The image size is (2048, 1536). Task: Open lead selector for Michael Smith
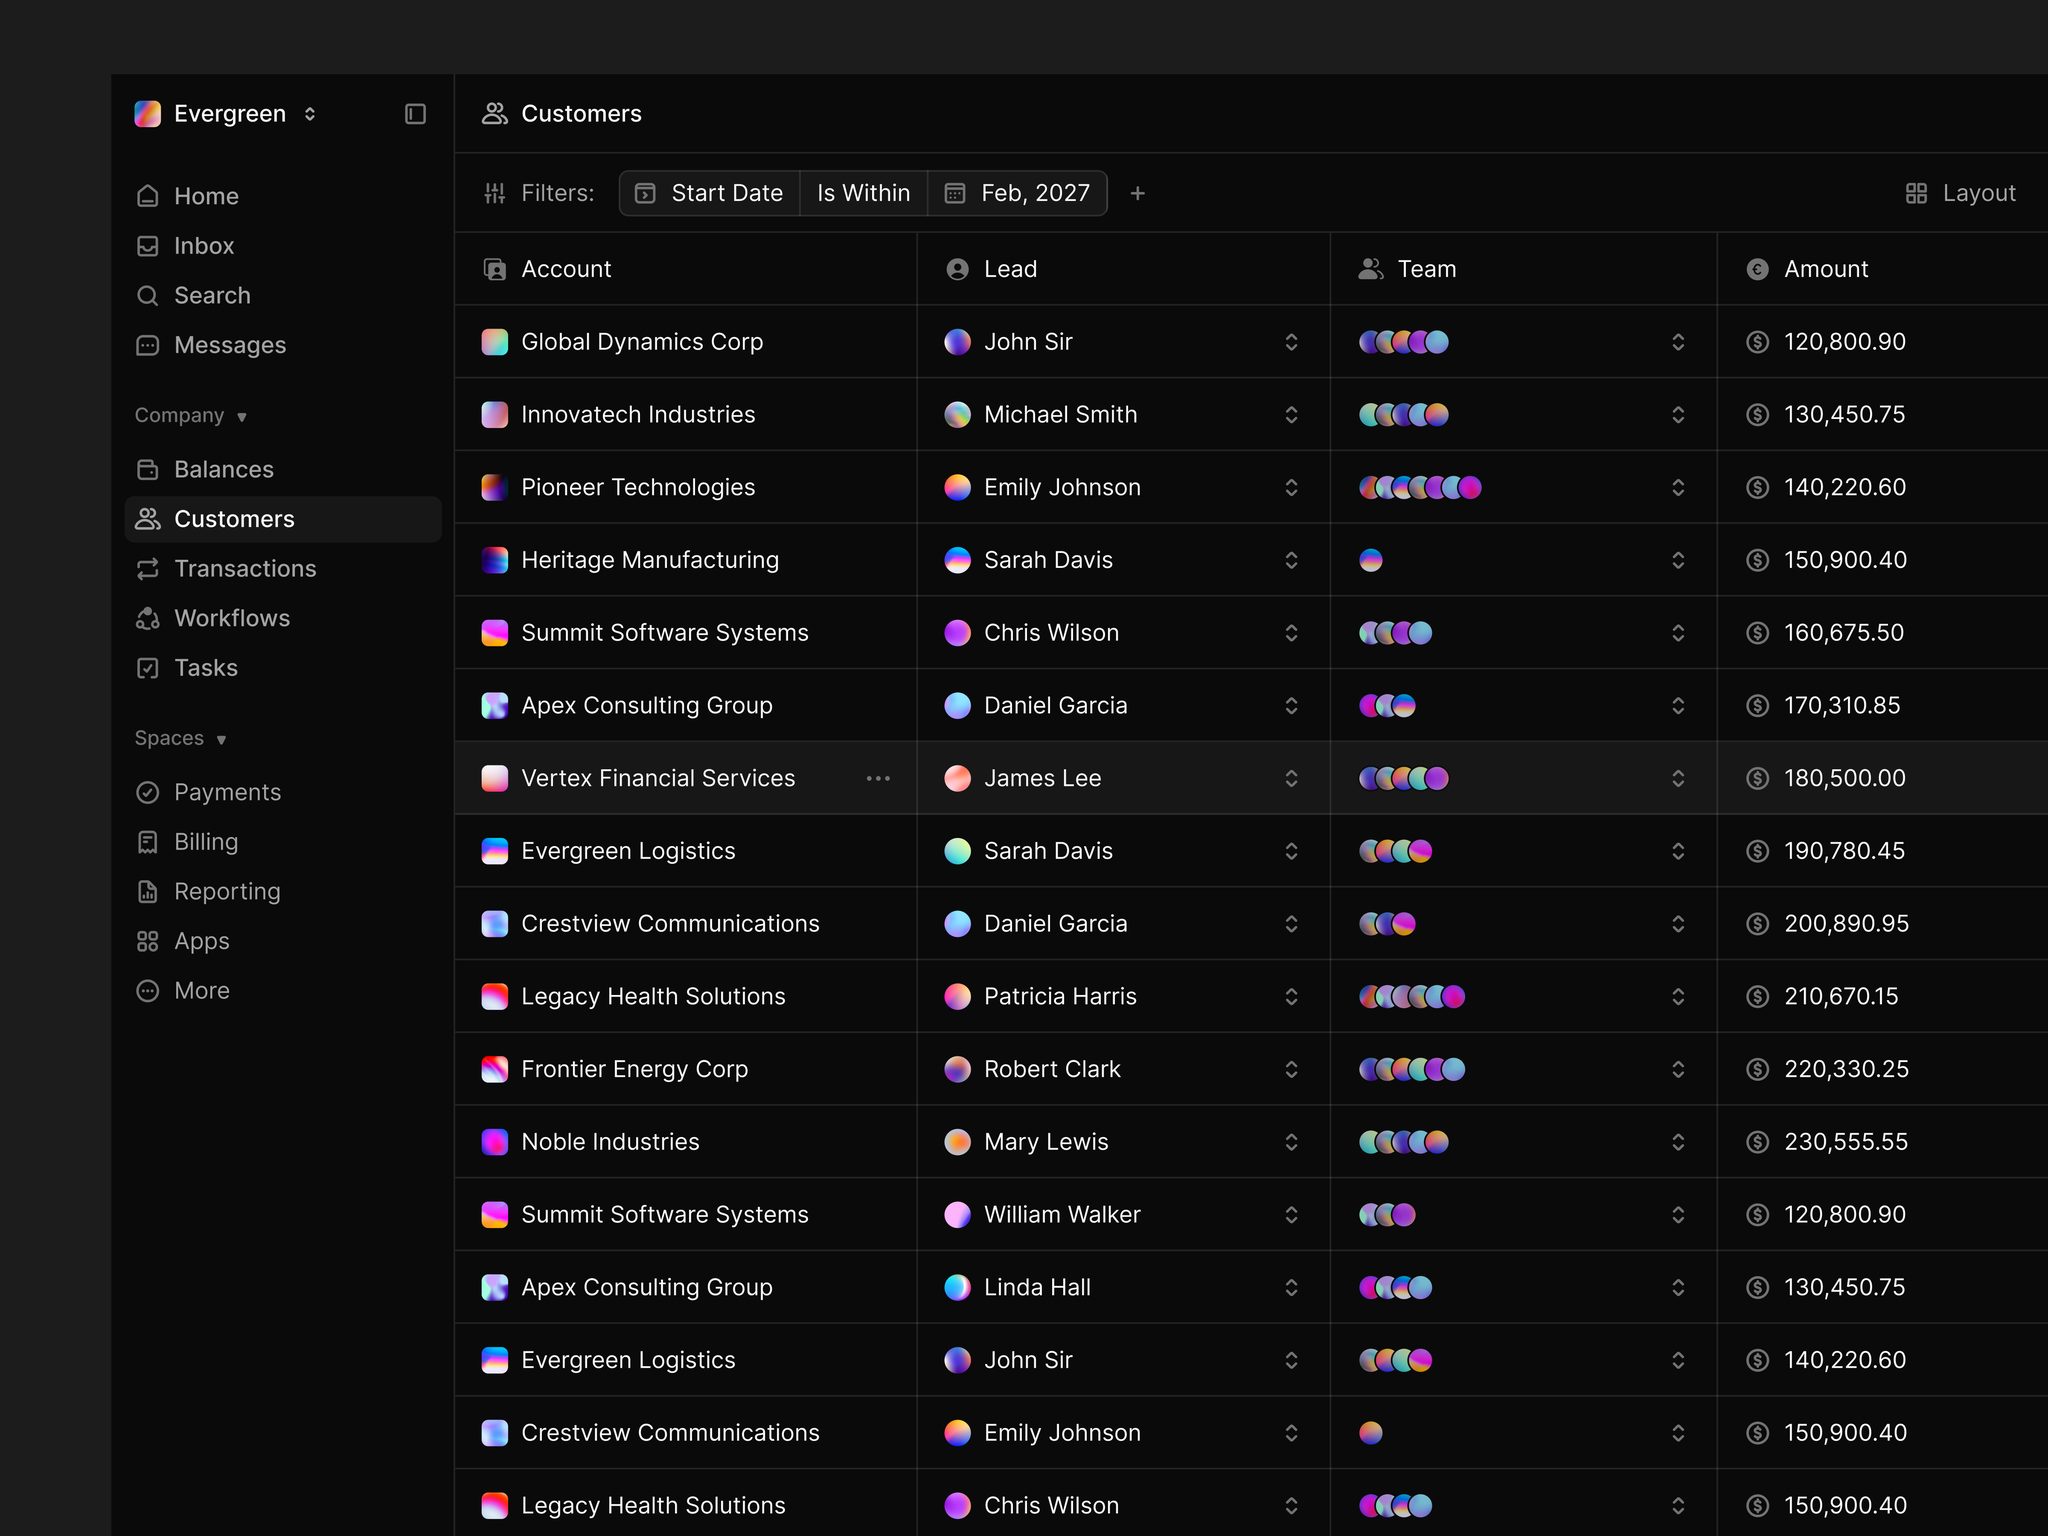point(1291,415)
